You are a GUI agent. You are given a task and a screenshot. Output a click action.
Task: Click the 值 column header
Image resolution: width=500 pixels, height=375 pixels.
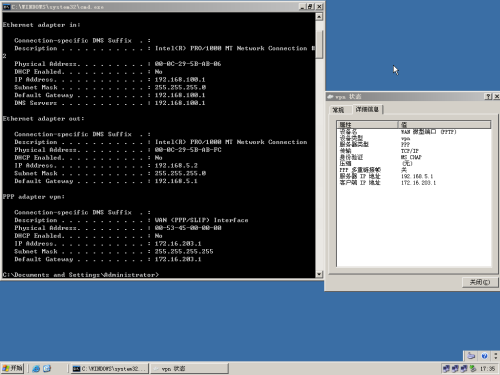pos(445,125)
